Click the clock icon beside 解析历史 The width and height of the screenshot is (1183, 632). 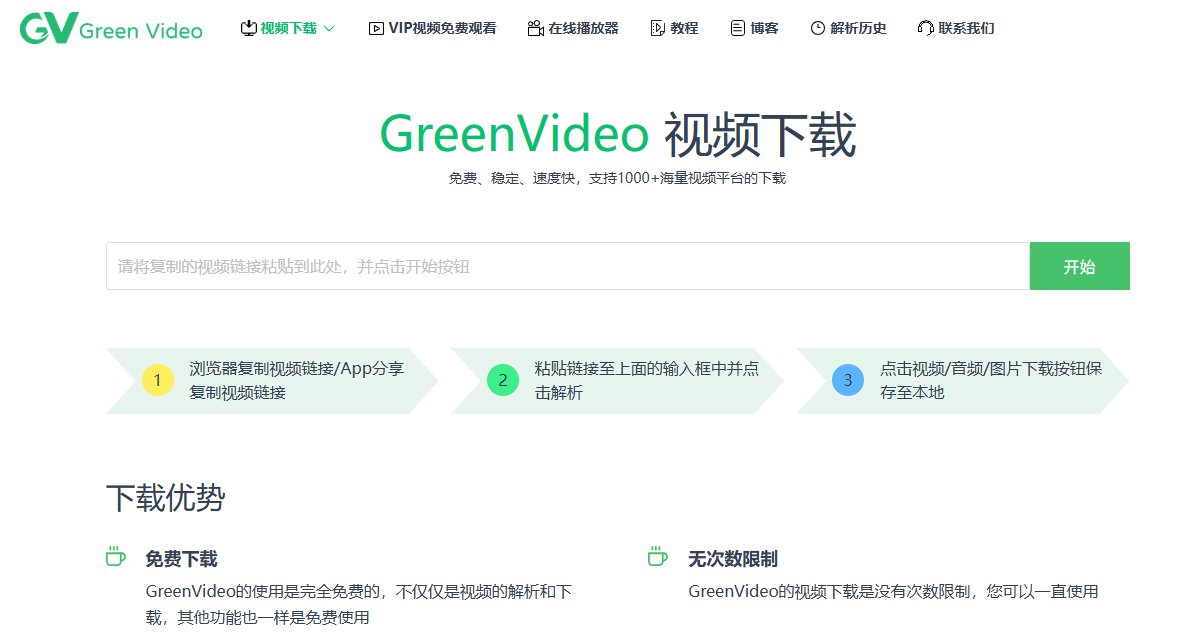click(818, 29)
